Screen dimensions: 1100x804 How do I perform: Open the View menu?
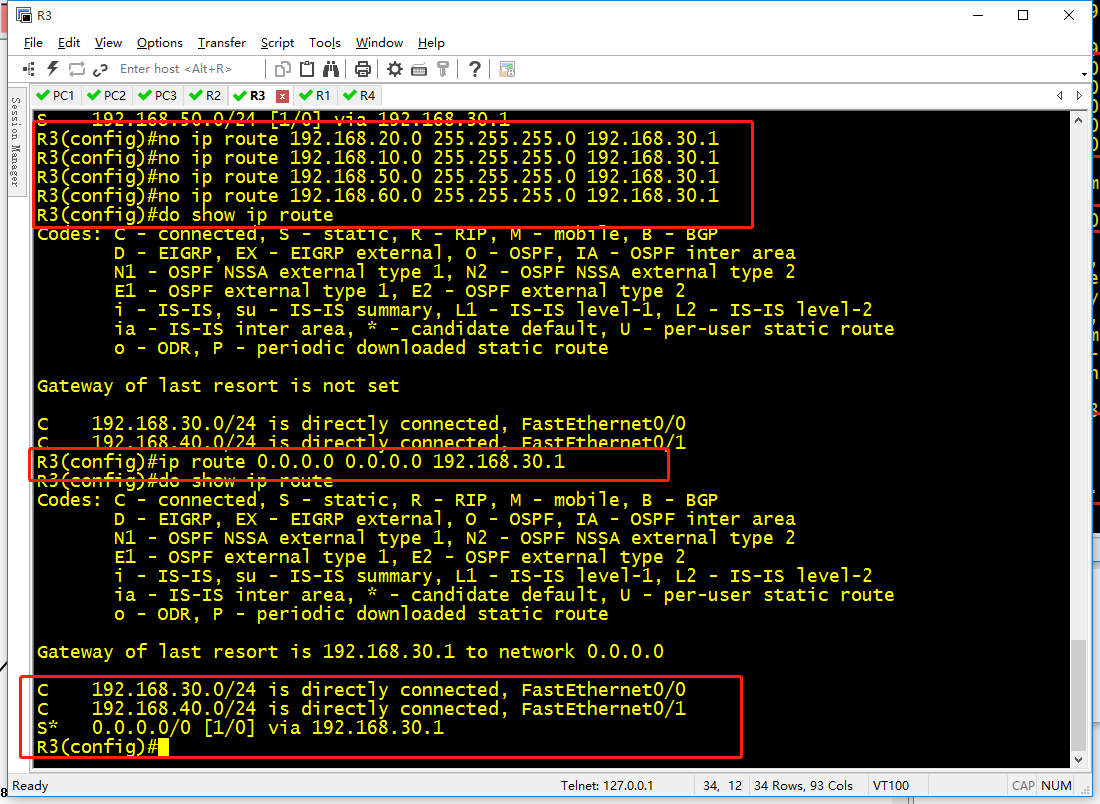coord(108,43)
